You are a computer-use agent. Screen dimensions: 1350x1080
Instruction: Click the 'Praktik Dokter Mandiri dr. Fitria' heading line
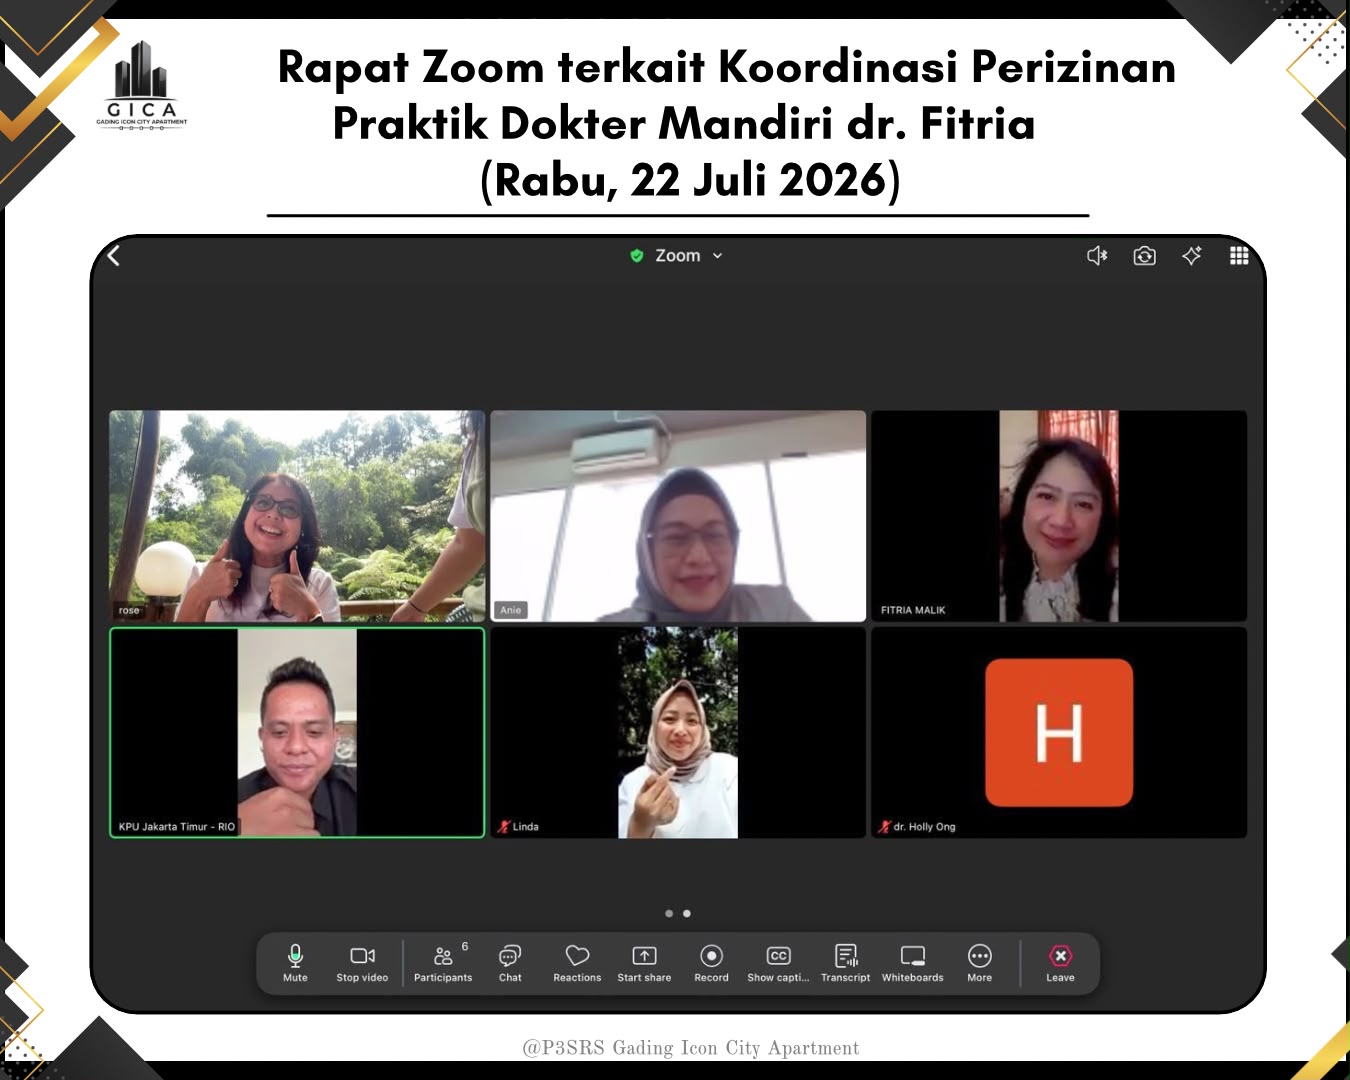point(684,124)
